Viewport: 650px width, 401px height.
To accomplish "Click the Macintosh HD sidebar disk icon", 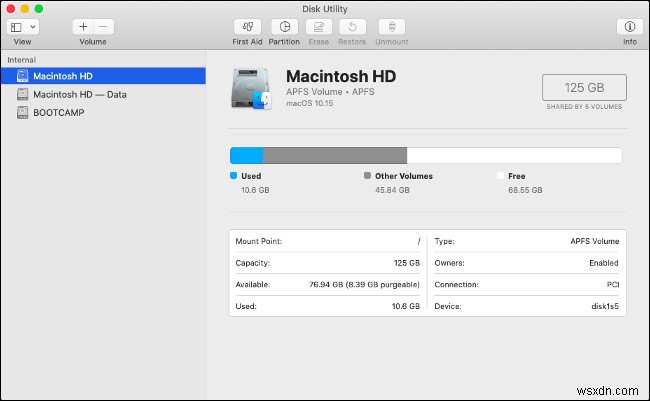I will tap(22, 76).
